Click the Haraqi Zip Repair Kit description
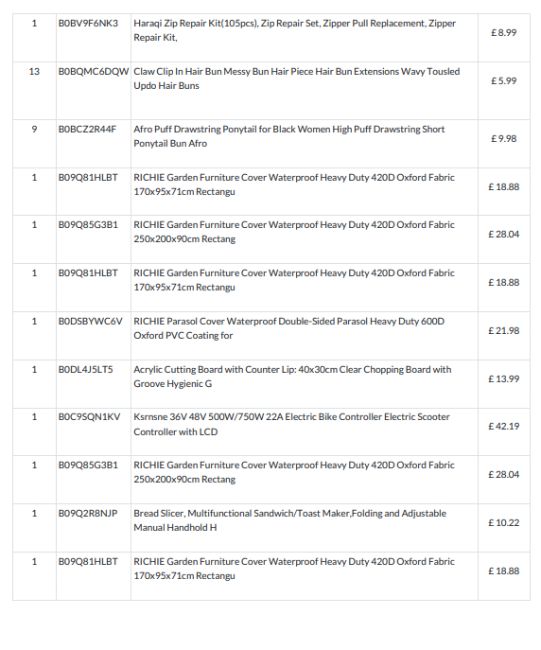The image size is (541, 650). [294, 30]
